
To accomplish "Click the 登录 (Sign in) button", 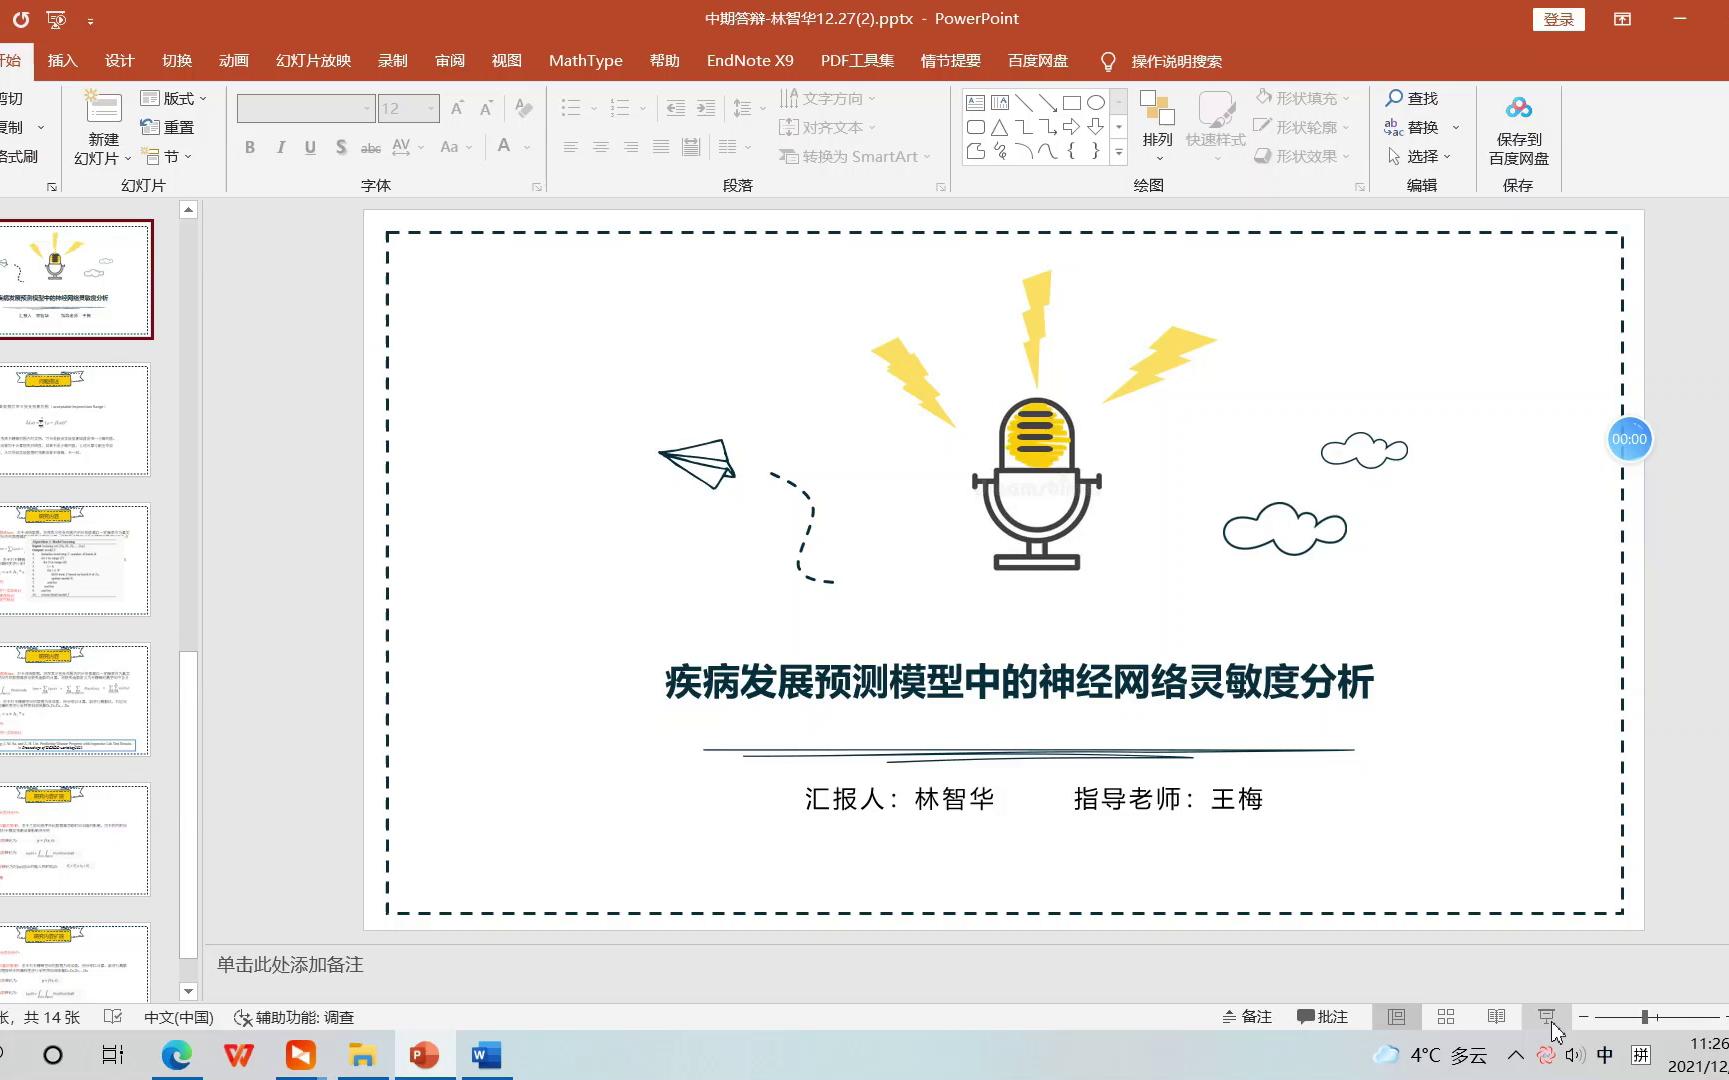I will click(1558, 18).
